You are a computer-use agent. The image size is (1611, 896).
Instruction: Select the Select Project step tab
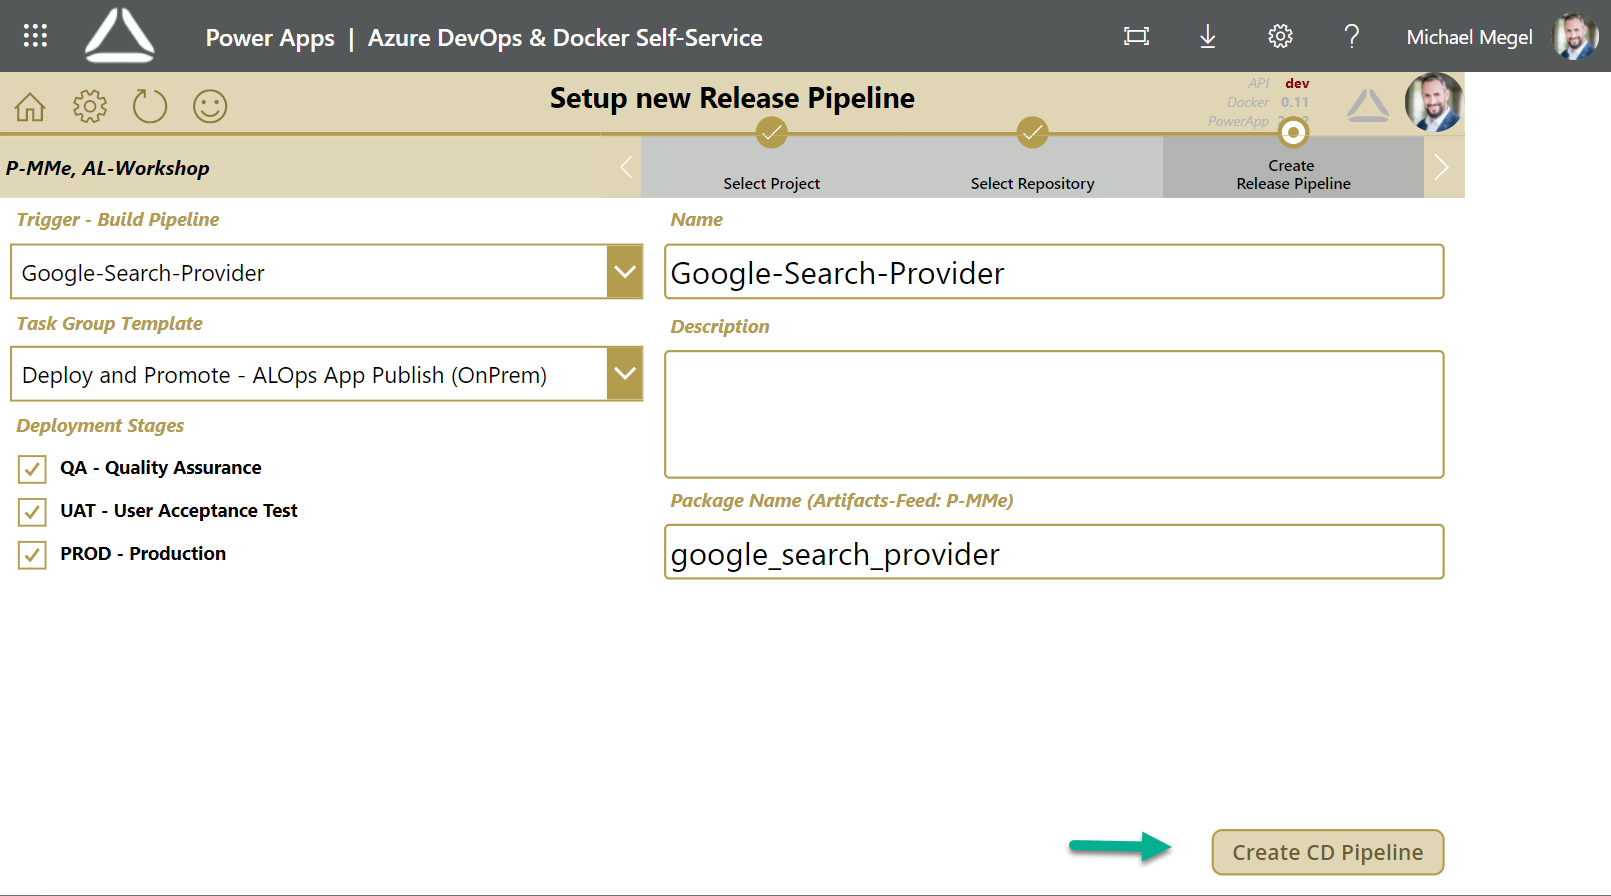(x=771, y=167)
